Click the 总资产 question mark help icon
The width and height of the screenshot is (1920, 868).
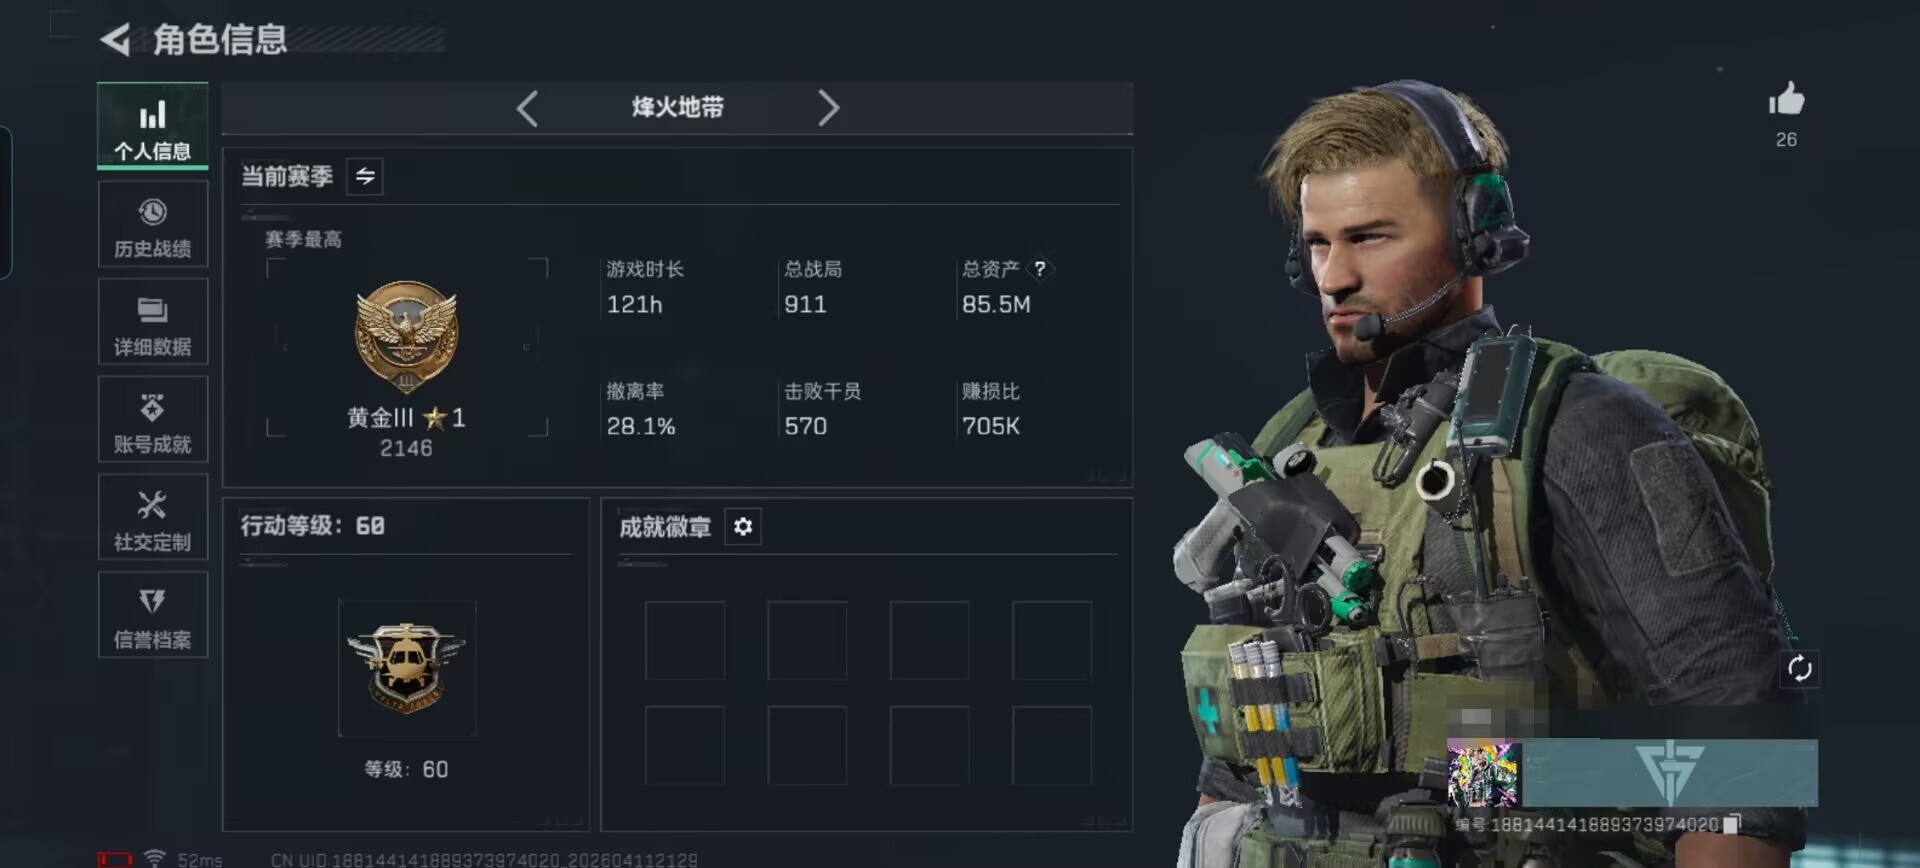click(x=1040, y=269)
